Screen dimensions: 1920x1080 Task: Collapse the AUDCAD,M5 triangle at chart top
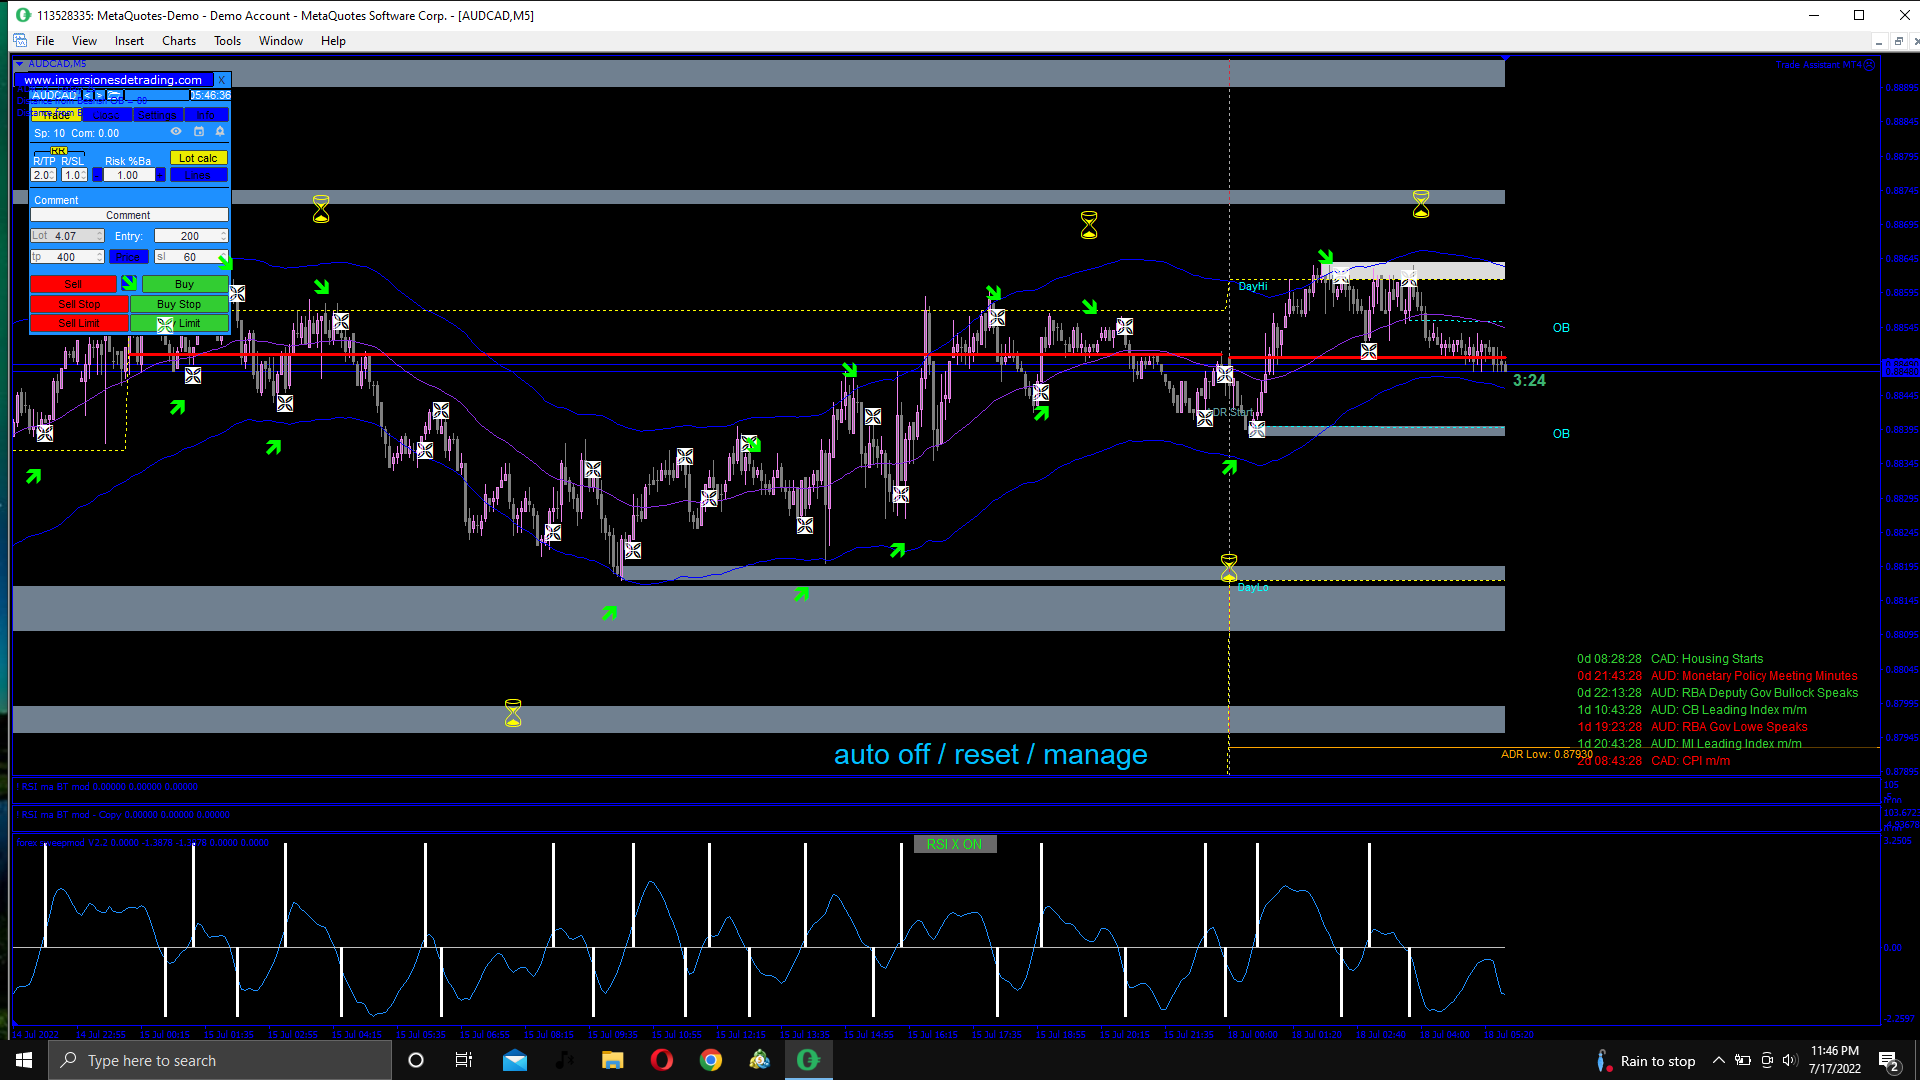coord(19,64)
